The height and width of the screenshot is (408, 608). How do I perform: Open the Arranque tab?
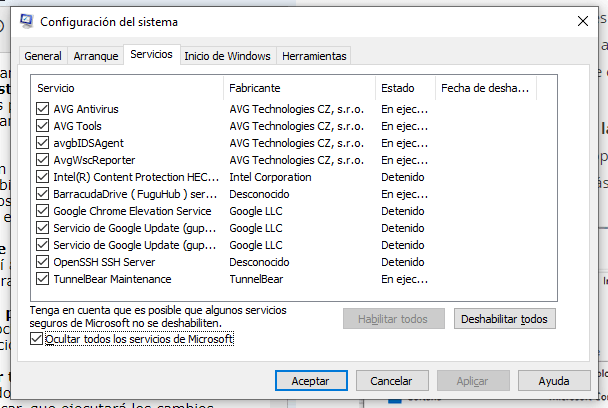(x=96, y=56)
